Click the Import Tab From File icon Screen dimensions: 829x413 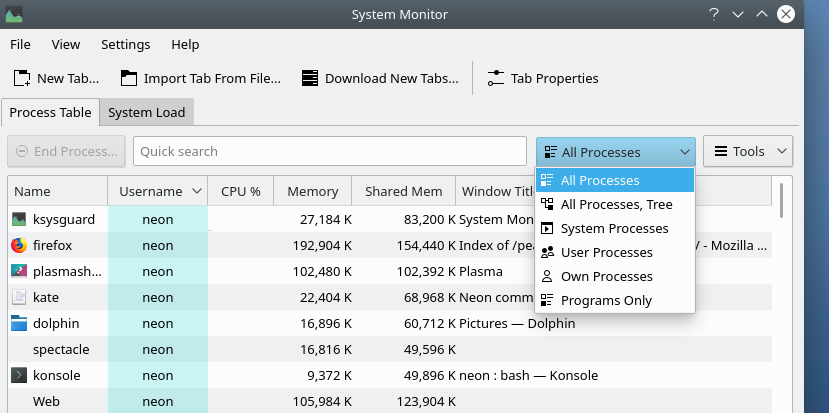tap(128, 78)
